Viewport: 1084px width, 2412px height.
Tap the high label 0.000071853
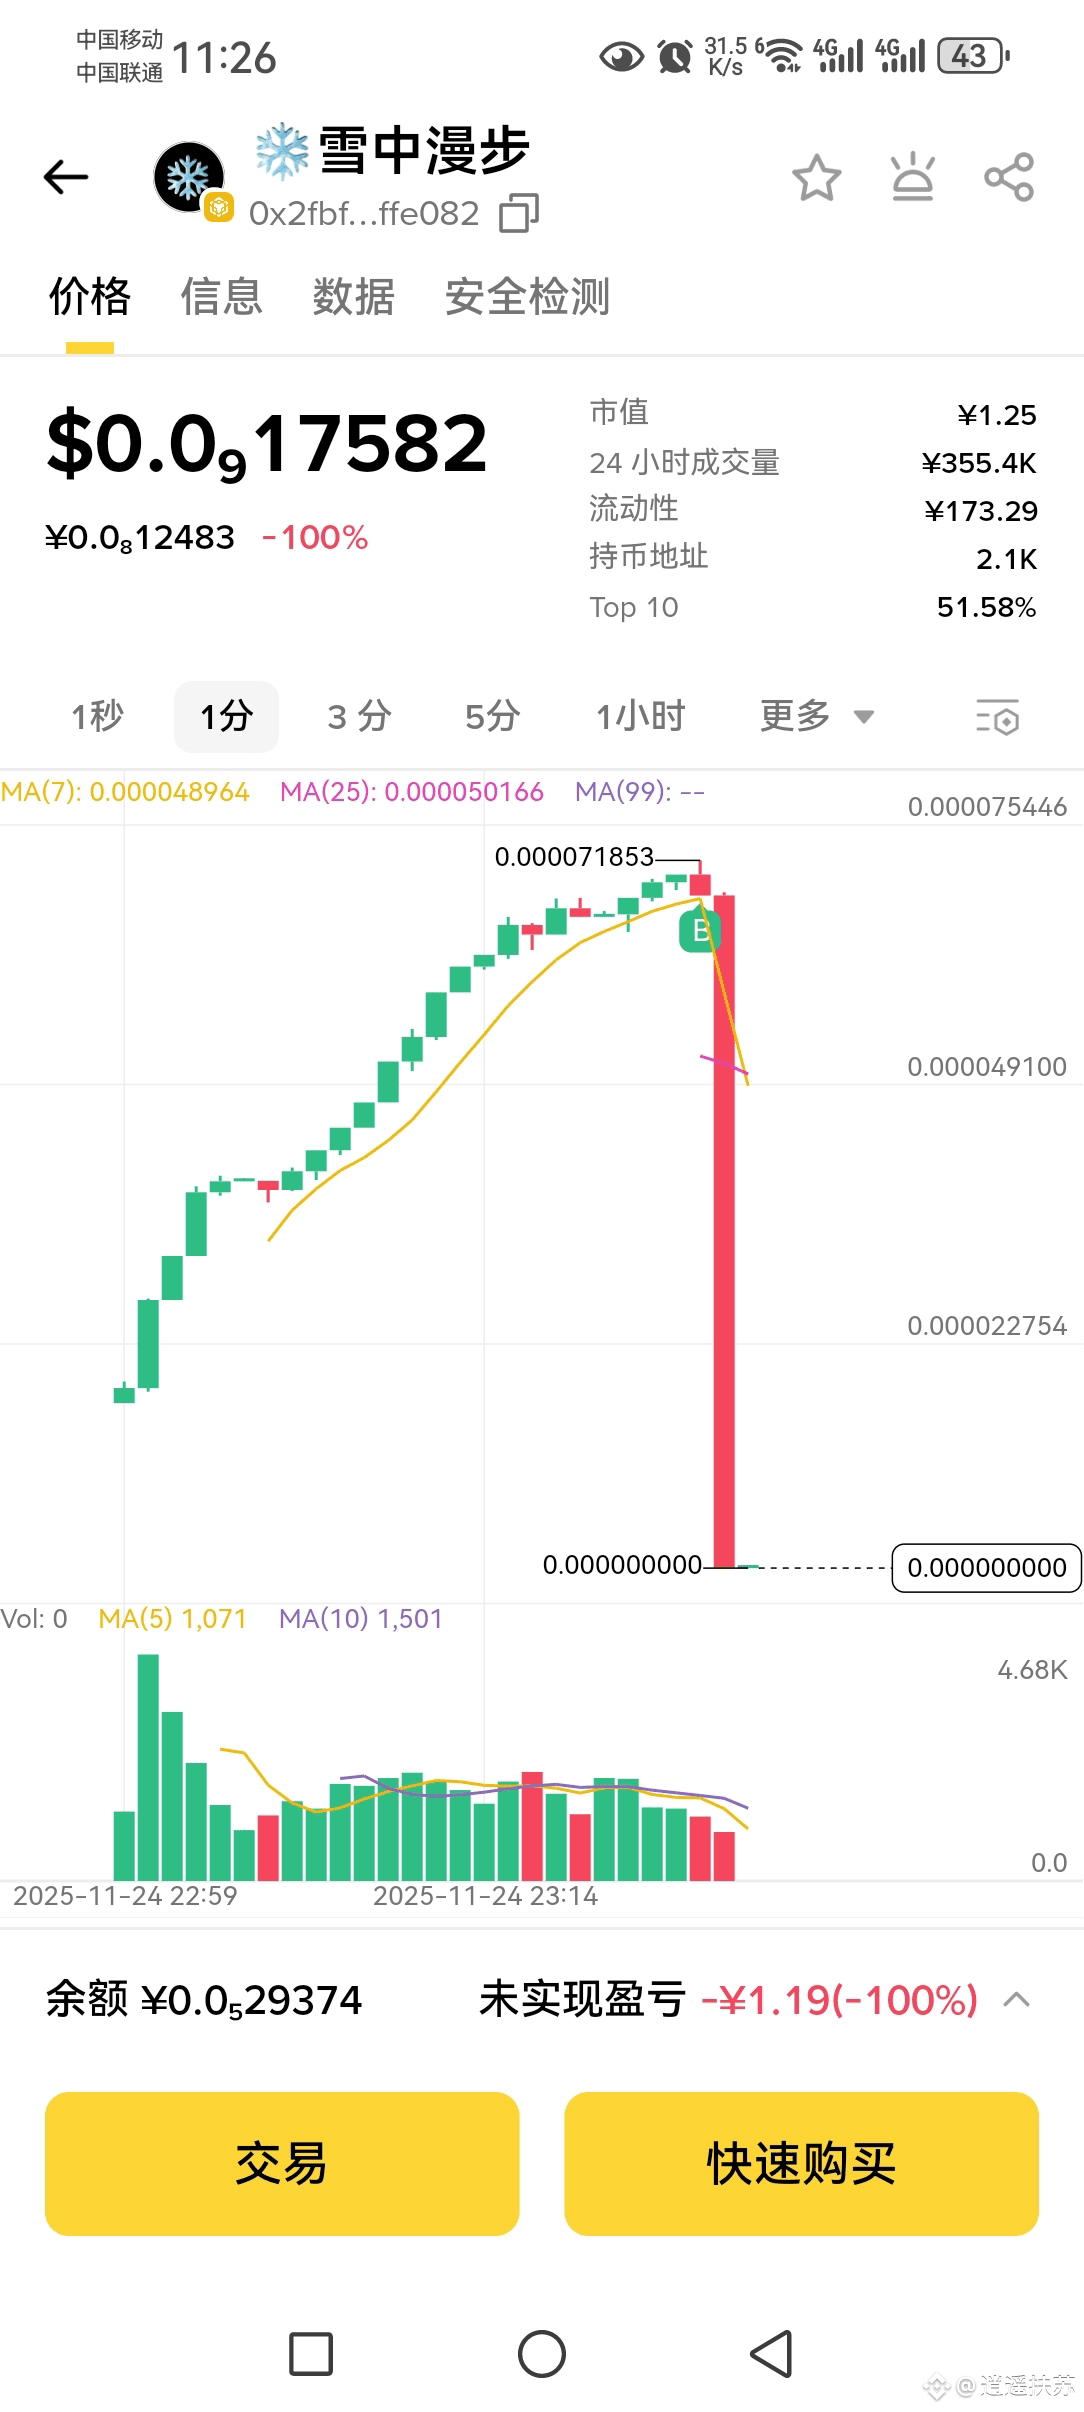574,857
